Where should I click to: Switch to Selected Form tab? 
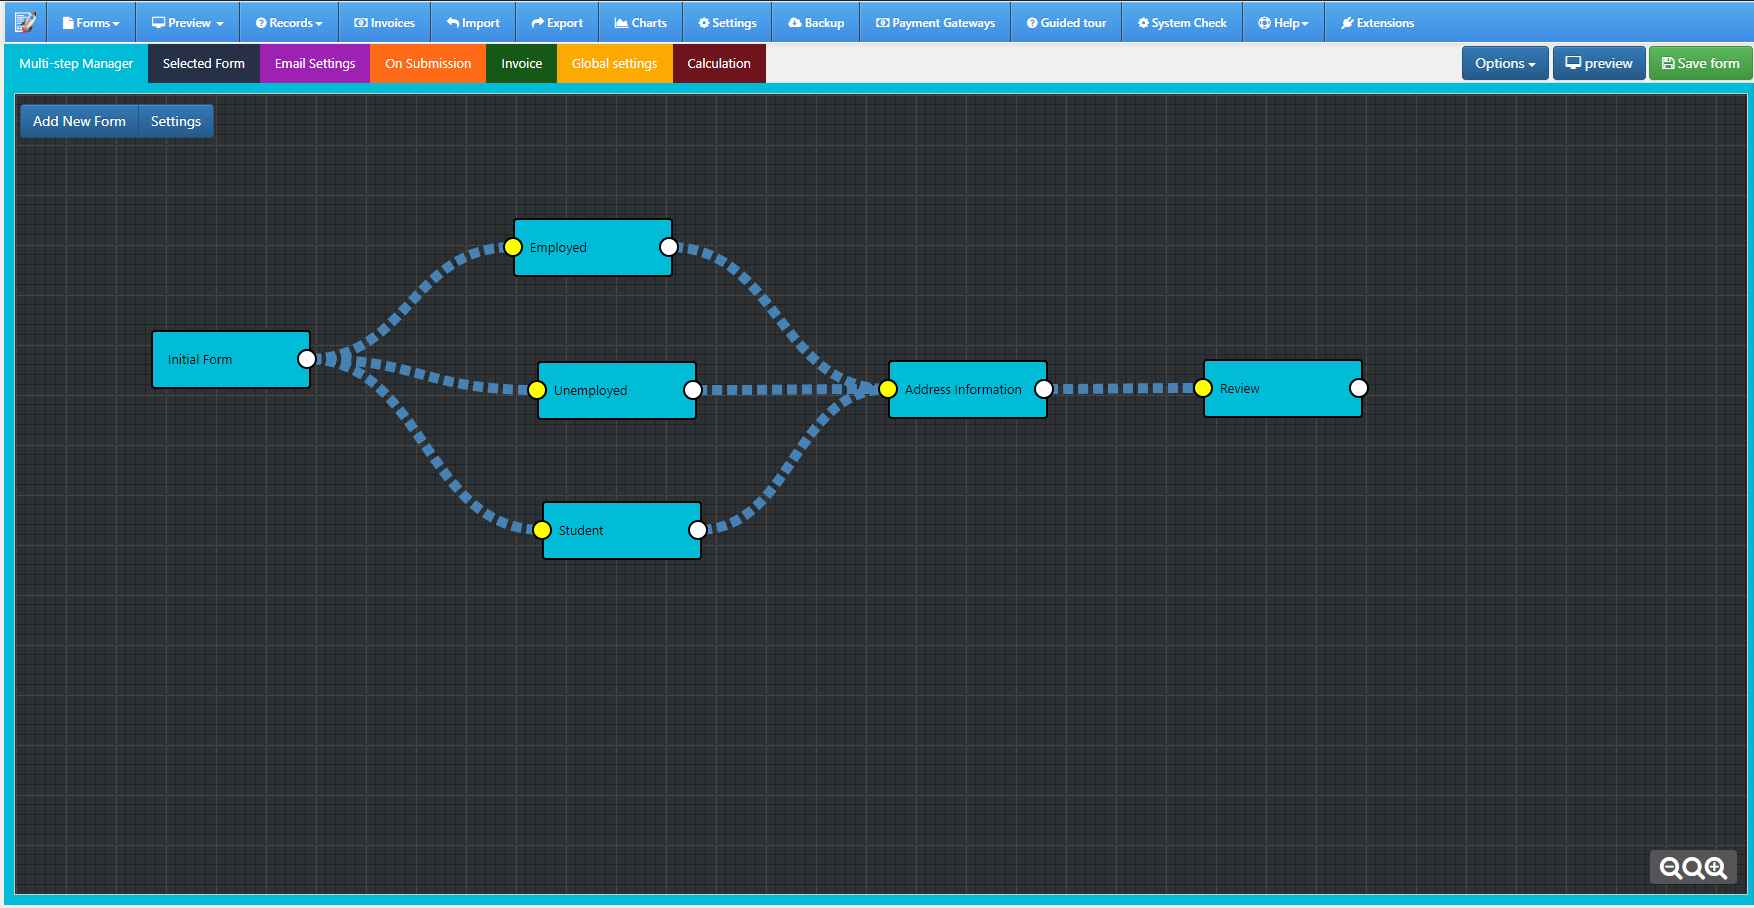coord(204,63)
